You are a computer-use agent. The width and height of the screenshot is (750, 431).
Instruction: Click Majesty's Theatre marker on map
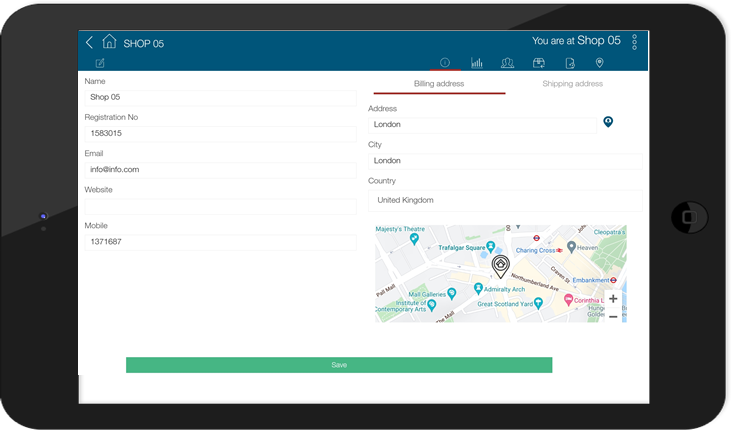(x=414, y=239)
